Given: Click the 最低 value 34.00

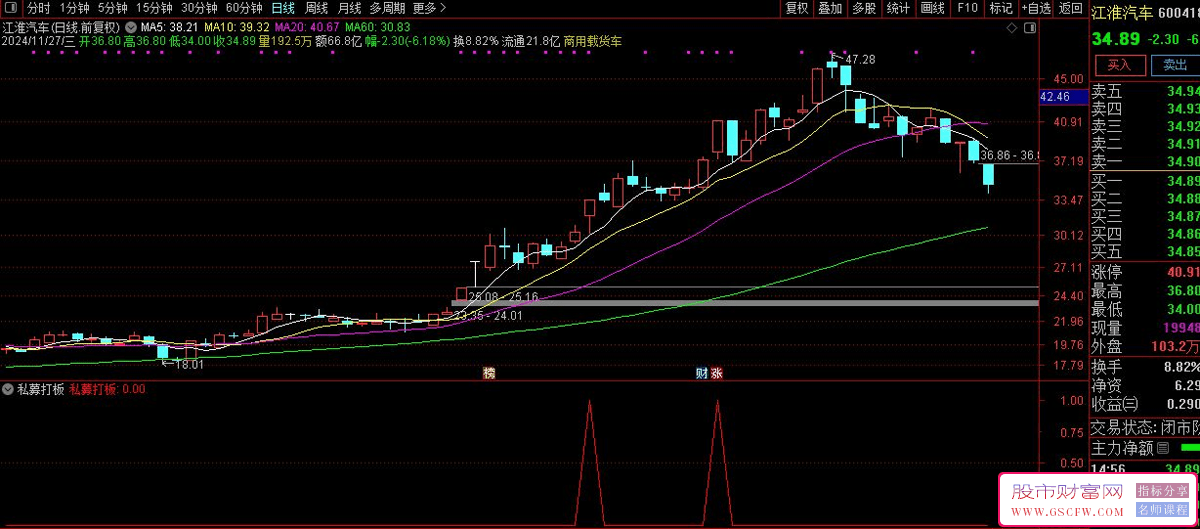Looking at the screenshot, I should pyautogui.click(x=1182, y=309).
